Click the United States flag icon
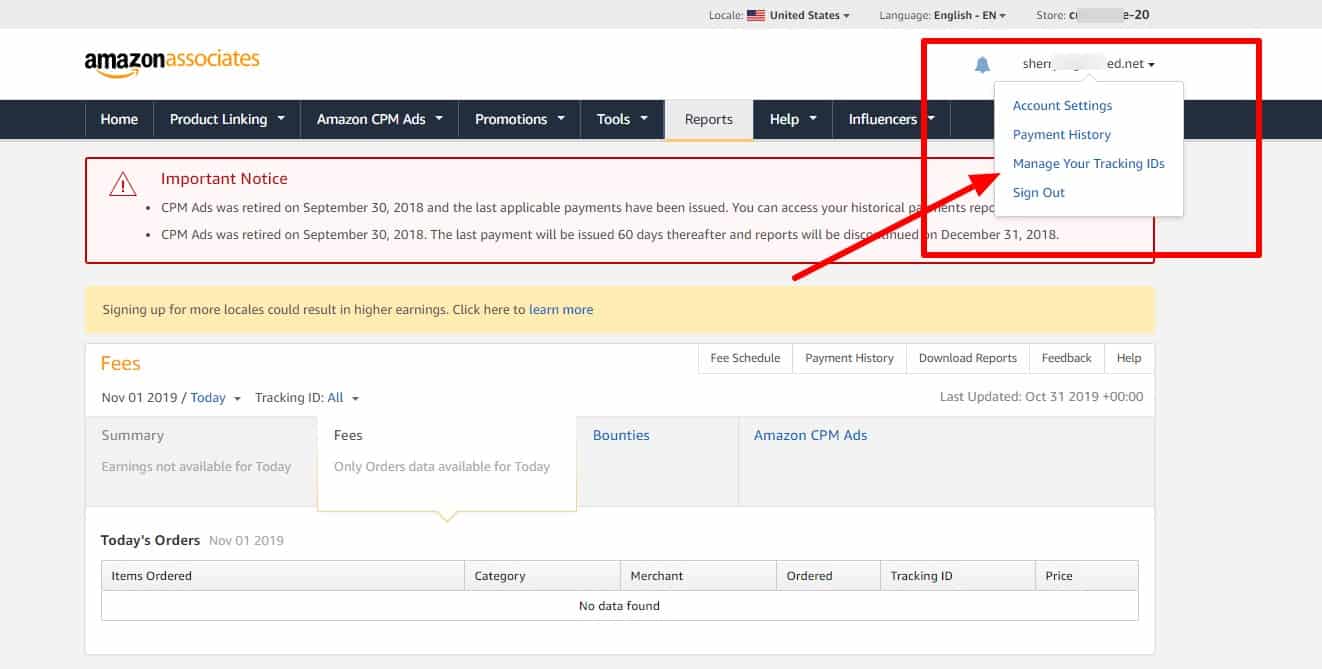The image size is (1322, 669). pyautogui.click(x=756, y=15)
